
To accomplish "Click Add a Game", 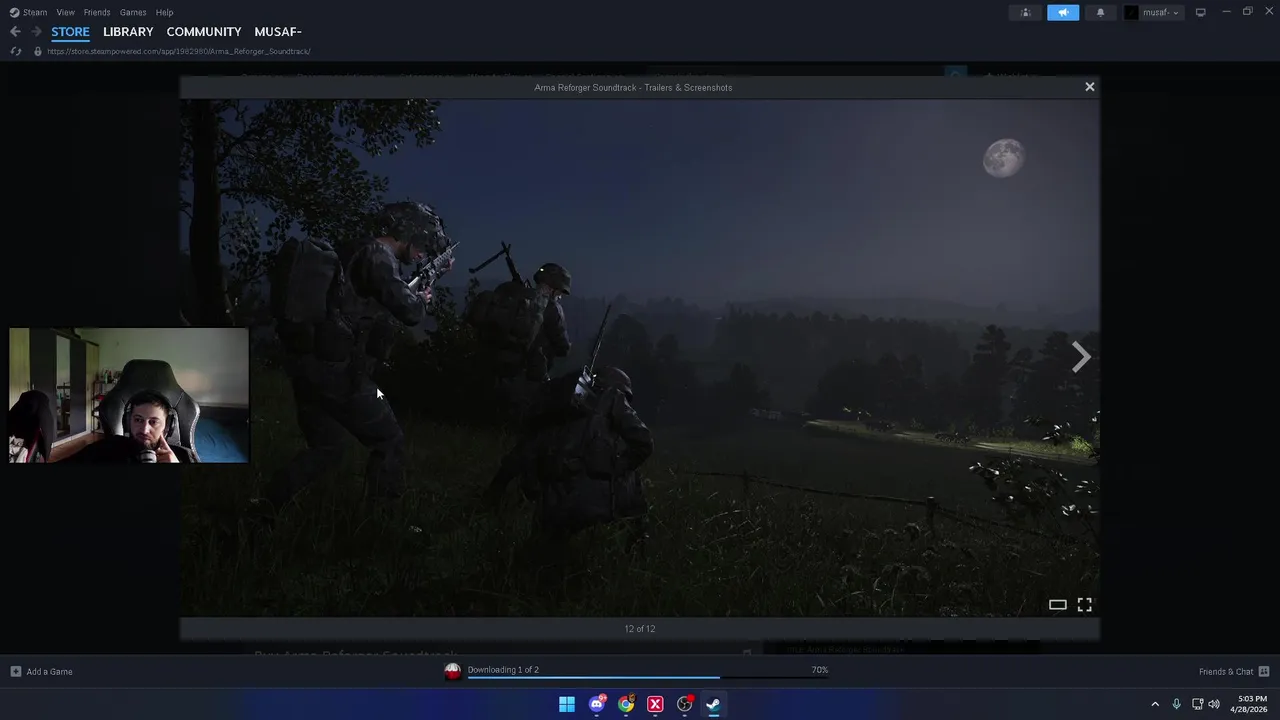I will click(x=41, y=671).
